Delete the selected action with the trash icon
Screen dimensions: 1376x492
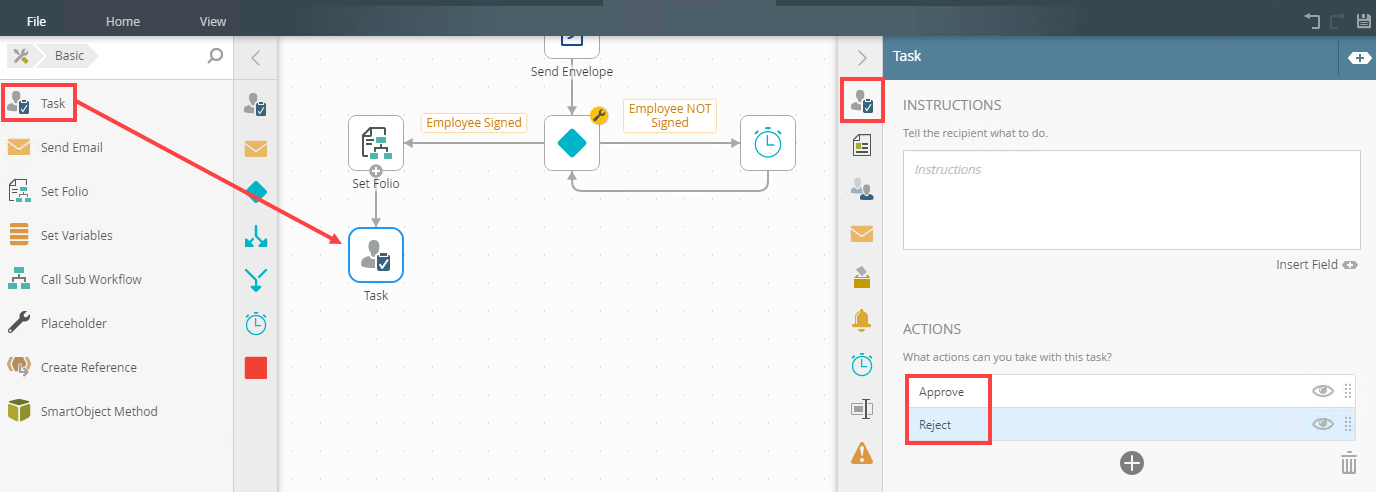click(x=1349, y=463)
